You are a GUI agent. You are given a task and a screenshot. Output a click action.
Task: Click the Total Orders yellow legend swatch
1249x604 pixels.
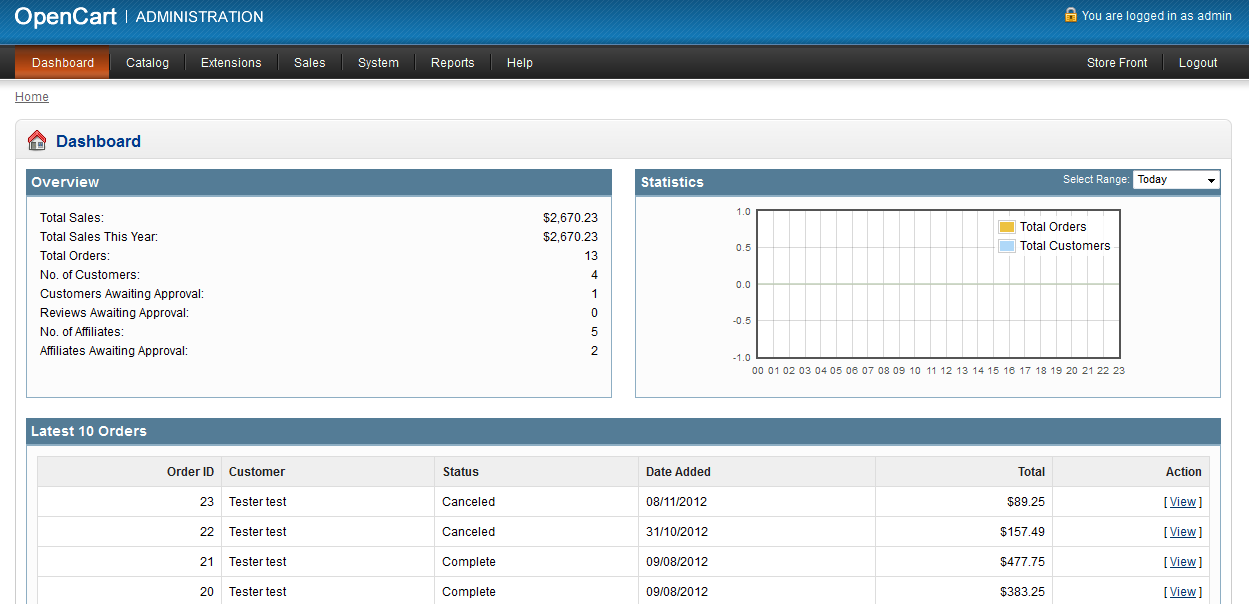point(1007,227)
